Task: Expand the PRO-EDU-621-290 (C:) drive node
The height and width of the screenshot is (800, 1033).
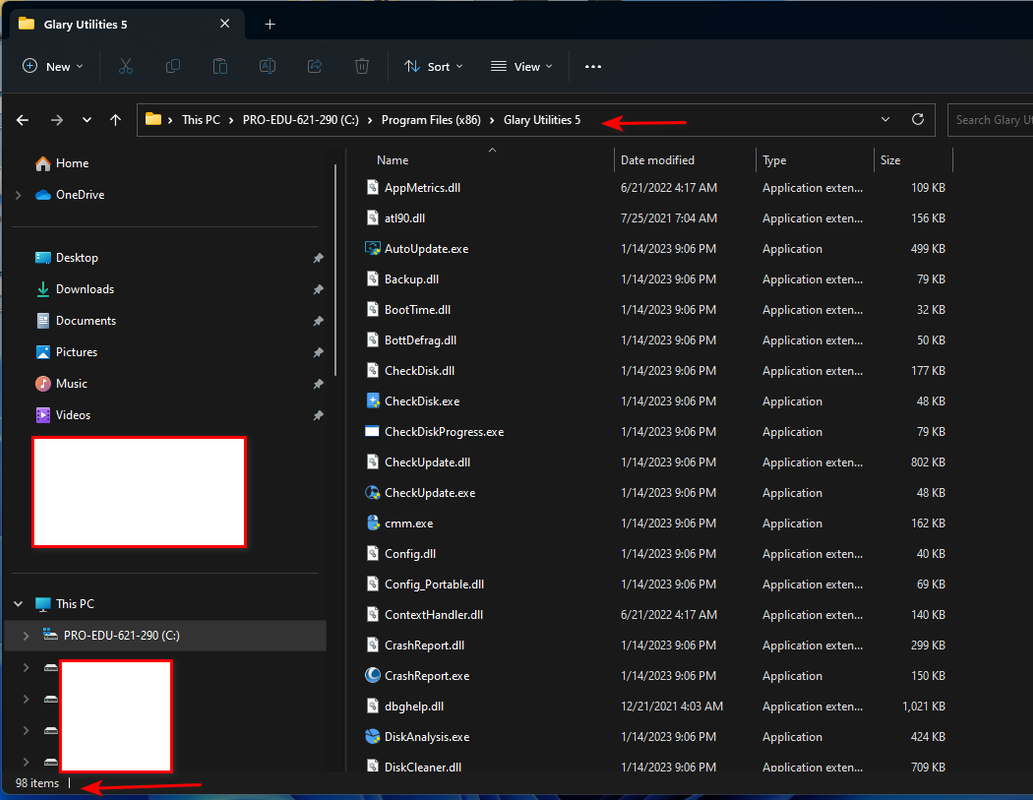Action: [x=26, y=636]
